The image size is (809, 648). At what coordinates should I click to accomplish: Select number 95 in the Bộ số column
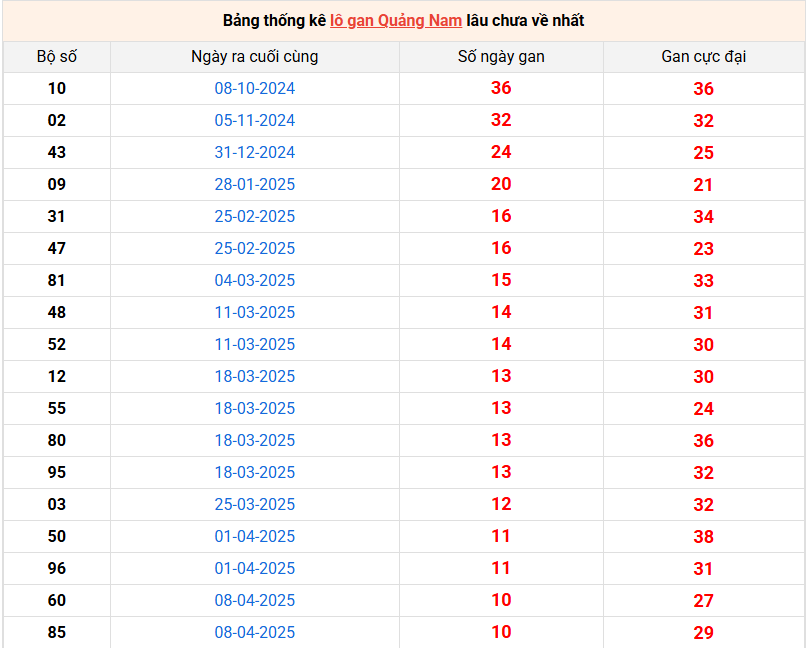point(57,473)
